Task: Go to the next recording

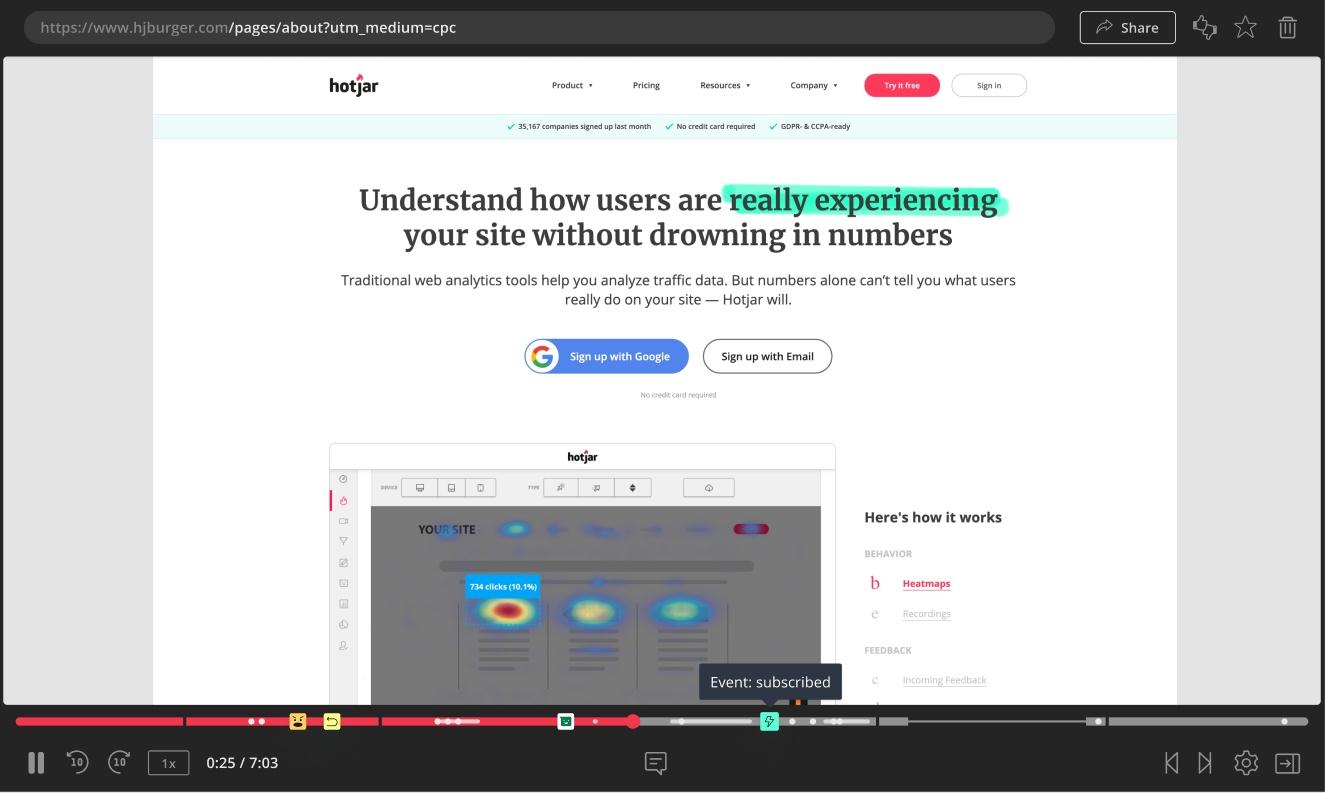Action: tap(1205, 763)
